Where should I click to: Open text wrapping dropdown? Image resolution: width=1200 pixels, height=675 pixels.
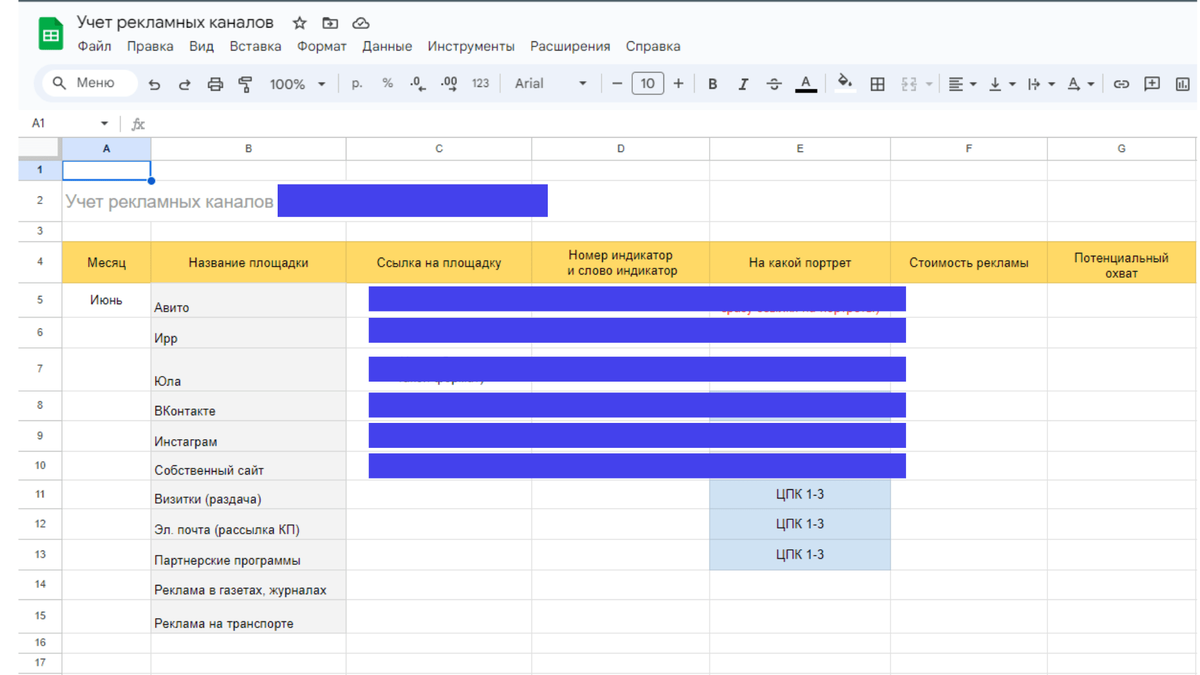tap(1041, 84)
